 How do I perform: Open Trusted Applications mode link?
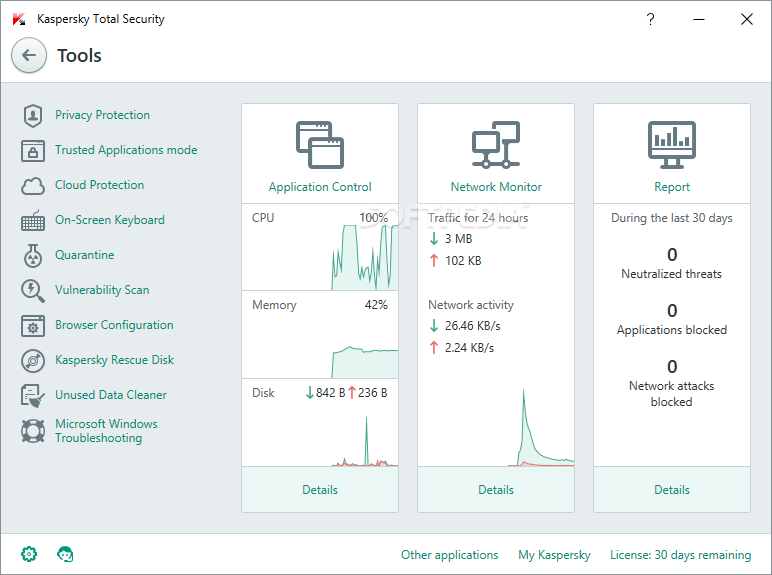[x=126, y=150]
